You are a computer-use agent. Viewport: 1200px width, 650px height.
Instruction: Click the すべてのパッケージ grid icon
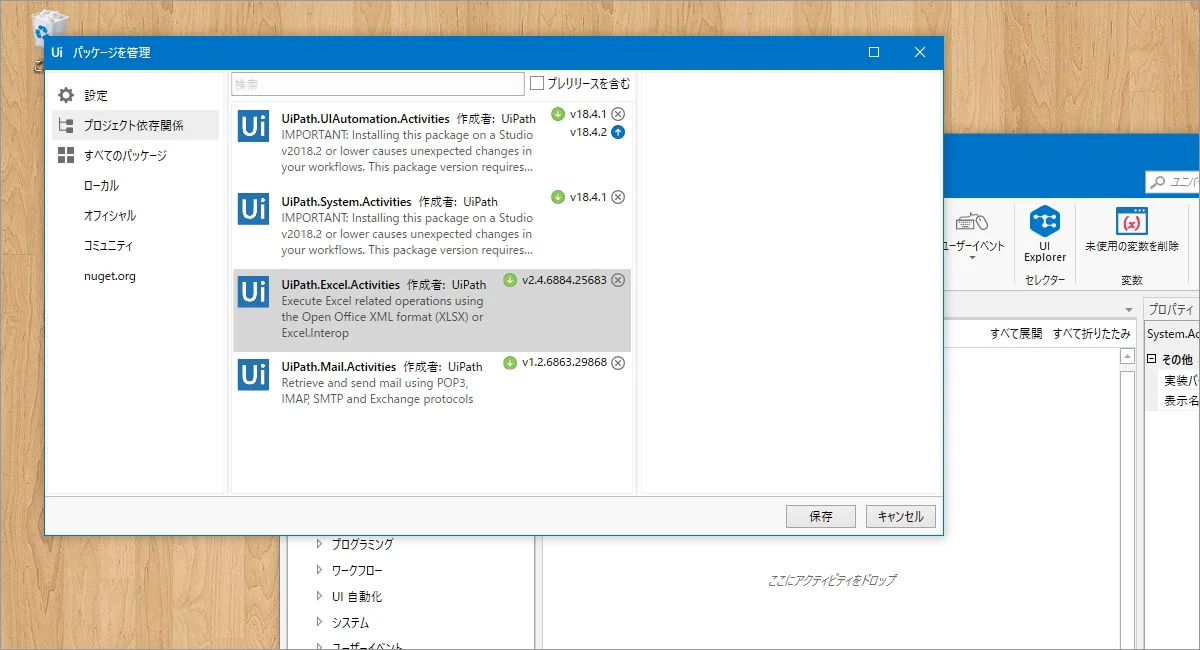(66, 155)
